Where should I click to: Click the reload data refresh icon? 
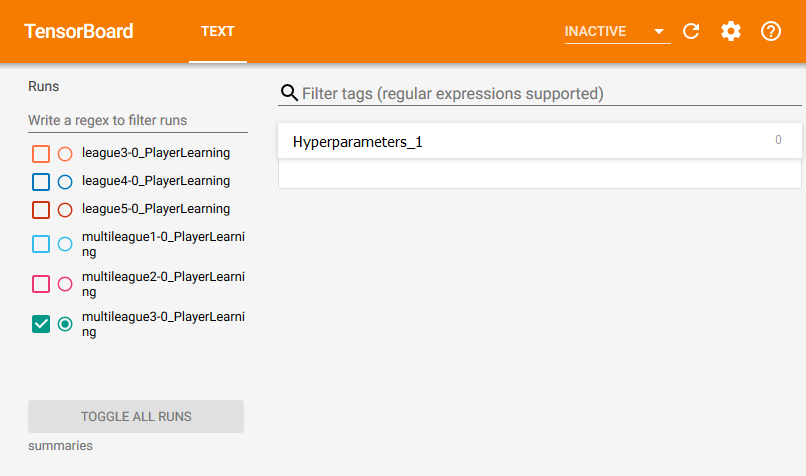(691, 31)
